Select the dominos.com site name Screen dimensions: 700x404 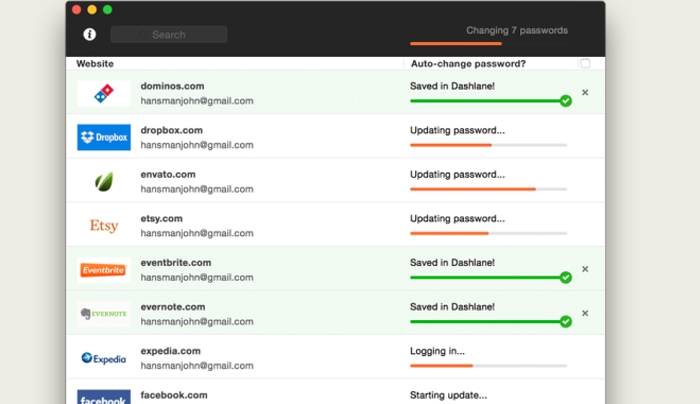point(172,86)
